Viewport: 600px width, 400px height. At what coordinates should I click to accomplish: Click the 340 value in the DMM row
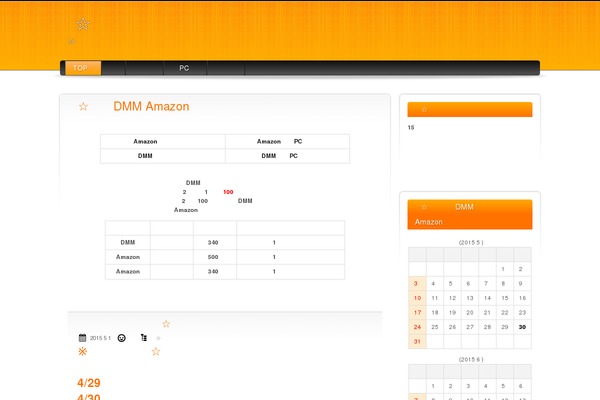pos(213,242)
